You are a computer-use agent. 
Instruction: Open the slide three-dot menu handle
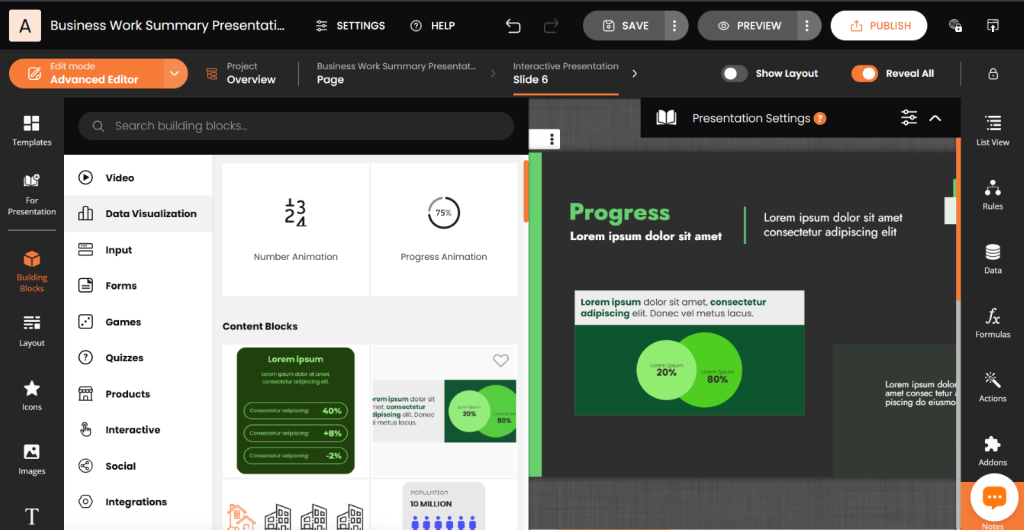pos(552,139)
